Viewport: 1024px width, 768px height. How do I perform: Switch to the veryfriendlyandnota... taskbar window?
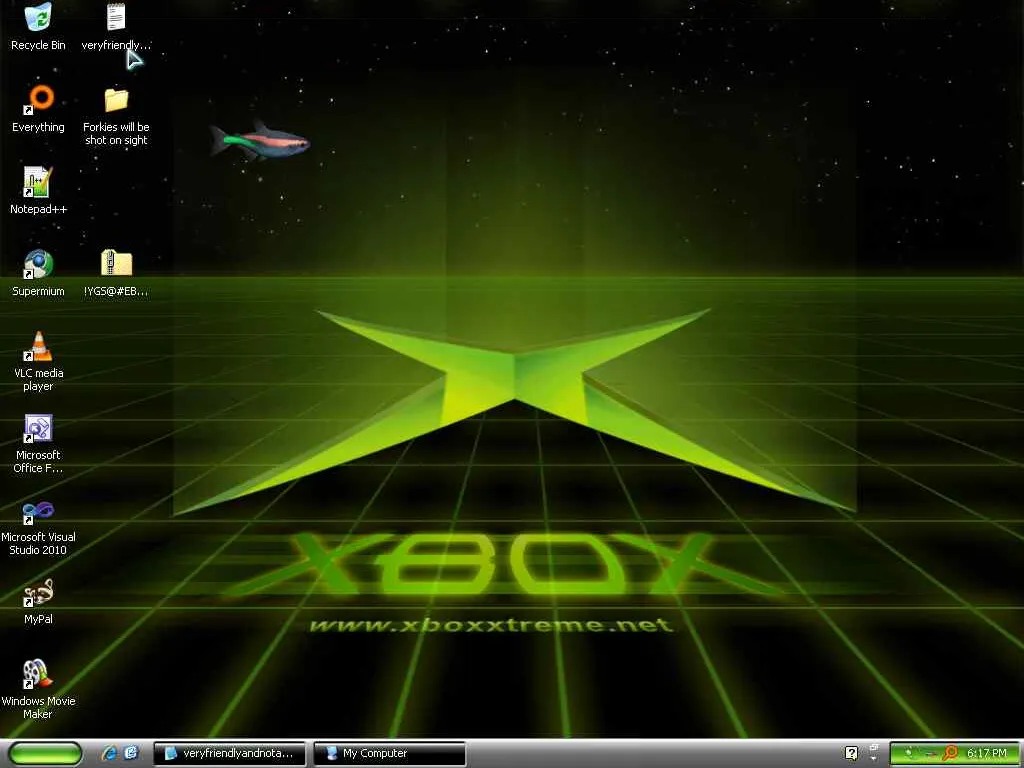(x=229, y=754)
